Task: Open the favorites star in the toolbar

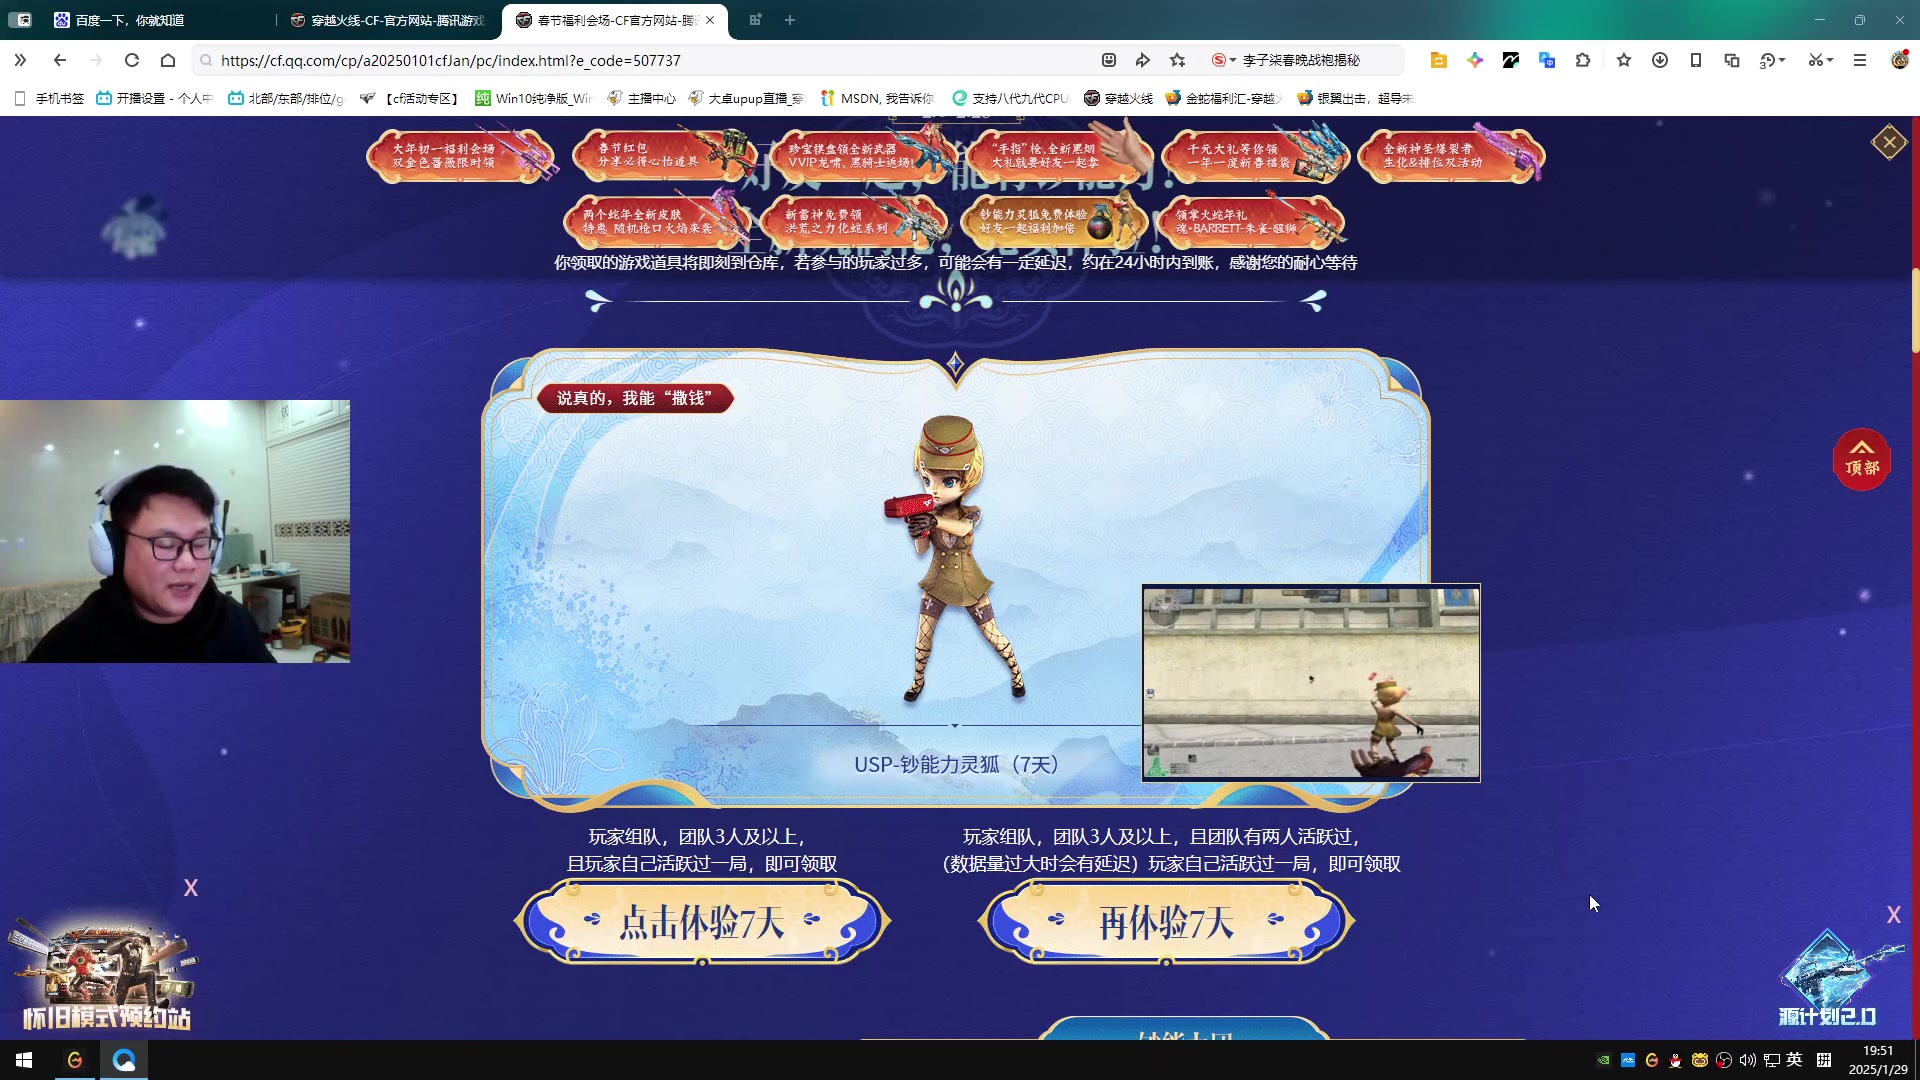Action: pos(1624,60)
